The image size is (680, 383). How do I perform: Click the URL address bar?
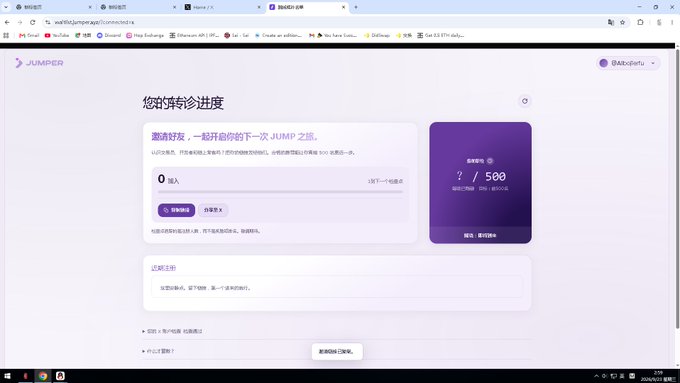pos(325,22)
